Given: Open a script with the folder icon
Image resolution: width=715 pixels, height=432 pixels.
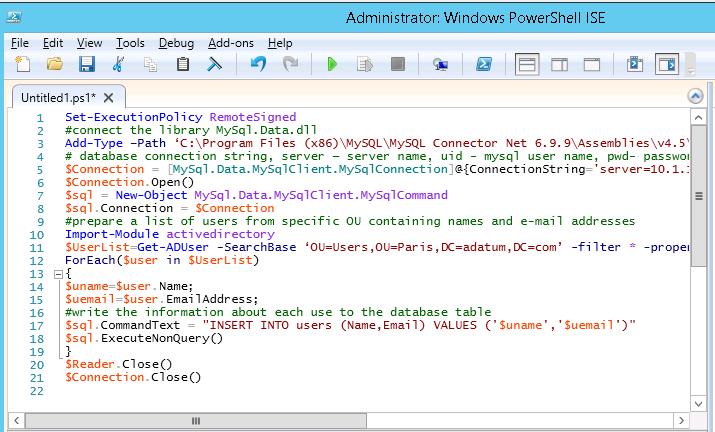Looking at the screenshot, I should pos(54,65).
